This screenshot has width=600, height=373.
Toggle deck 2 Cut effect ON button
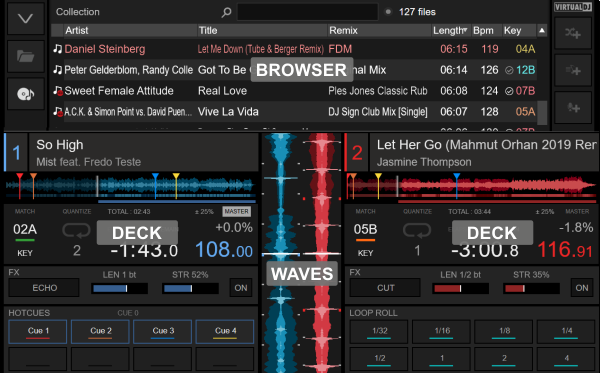[x=582, y=288]
